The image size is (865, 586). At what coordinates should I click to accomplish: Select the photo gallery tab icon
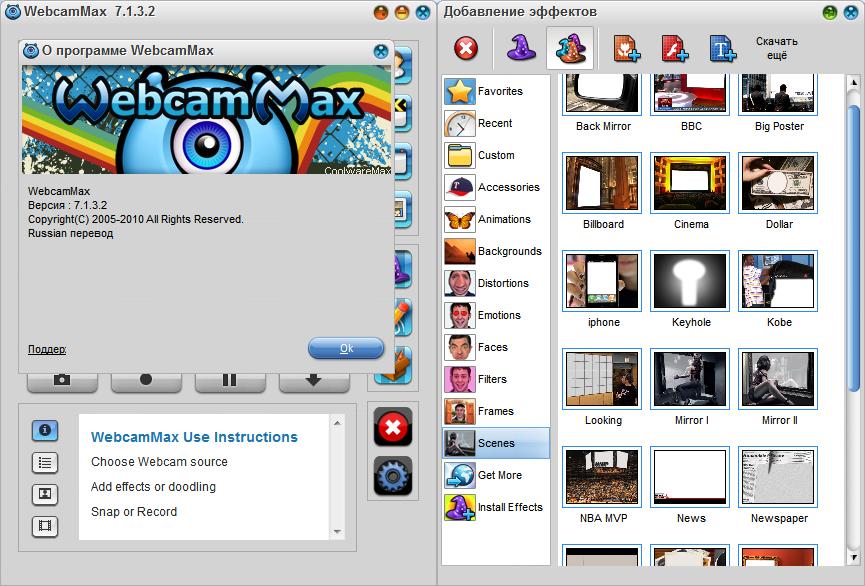coord(45,494)
